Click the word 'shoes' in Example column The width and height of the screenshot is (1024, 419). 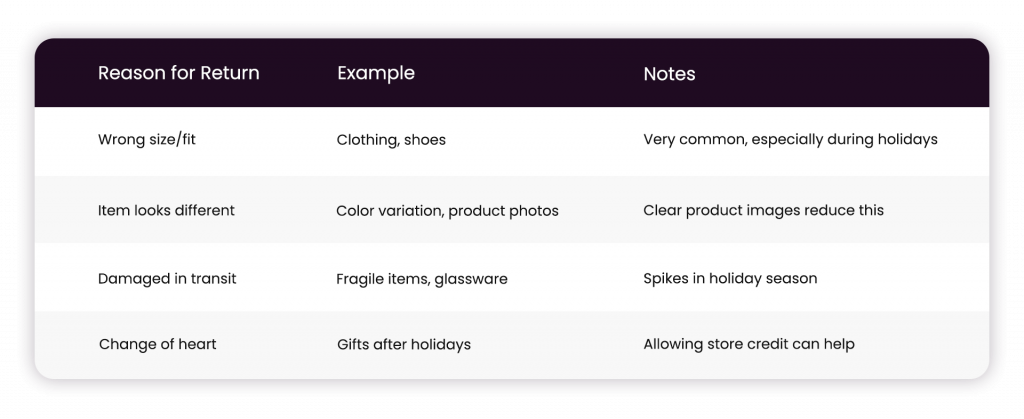[x=424, y=140]
